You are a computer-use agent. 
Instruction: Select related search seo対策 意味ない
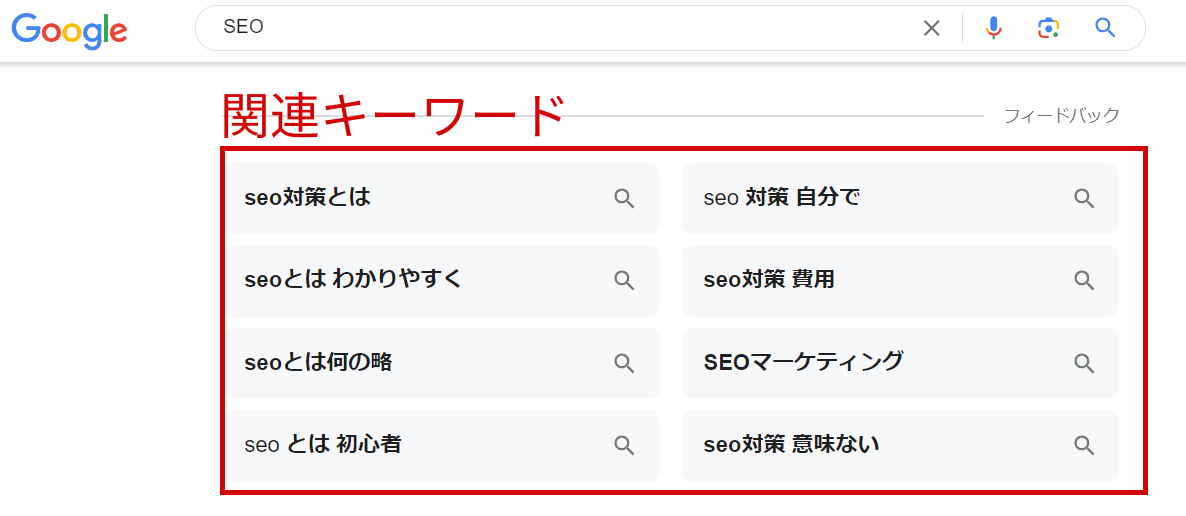click(x=900, y=445)
